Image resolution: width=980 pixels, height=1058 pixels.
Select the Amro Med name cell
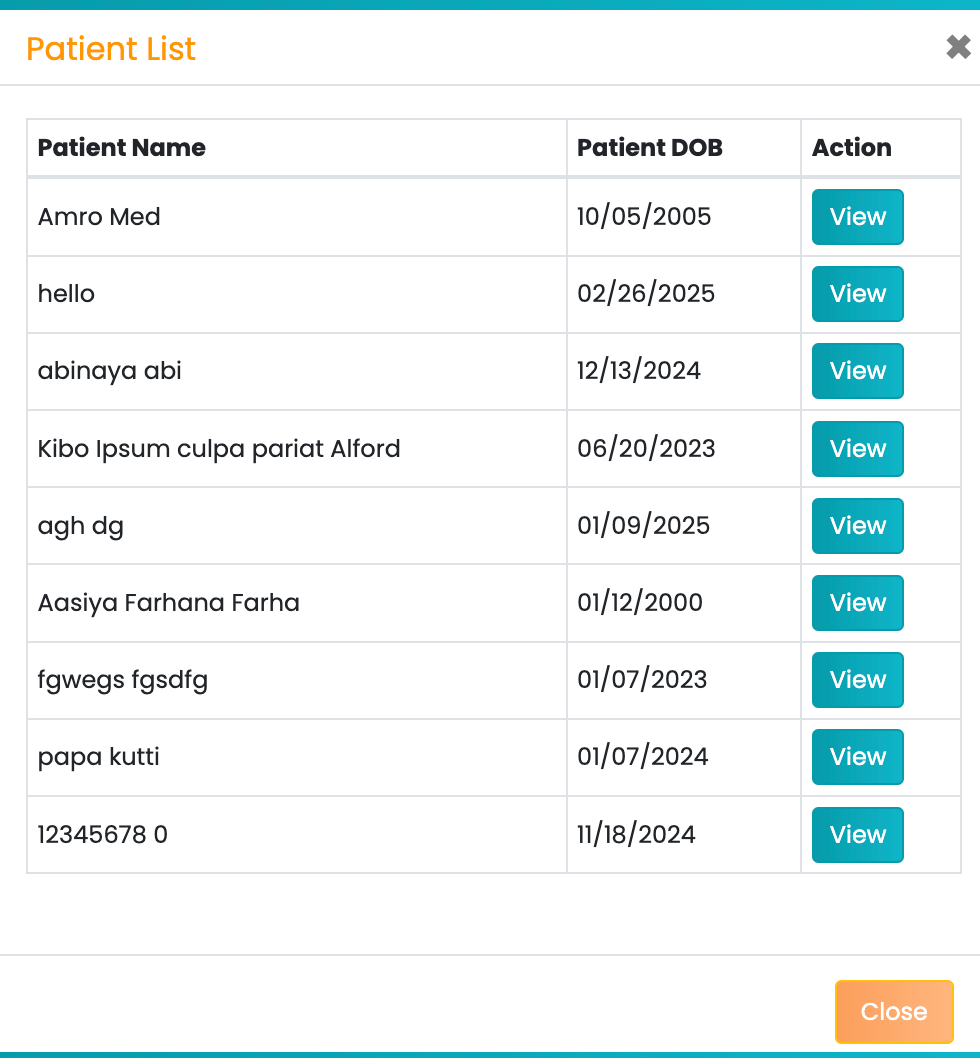[99, 217]
